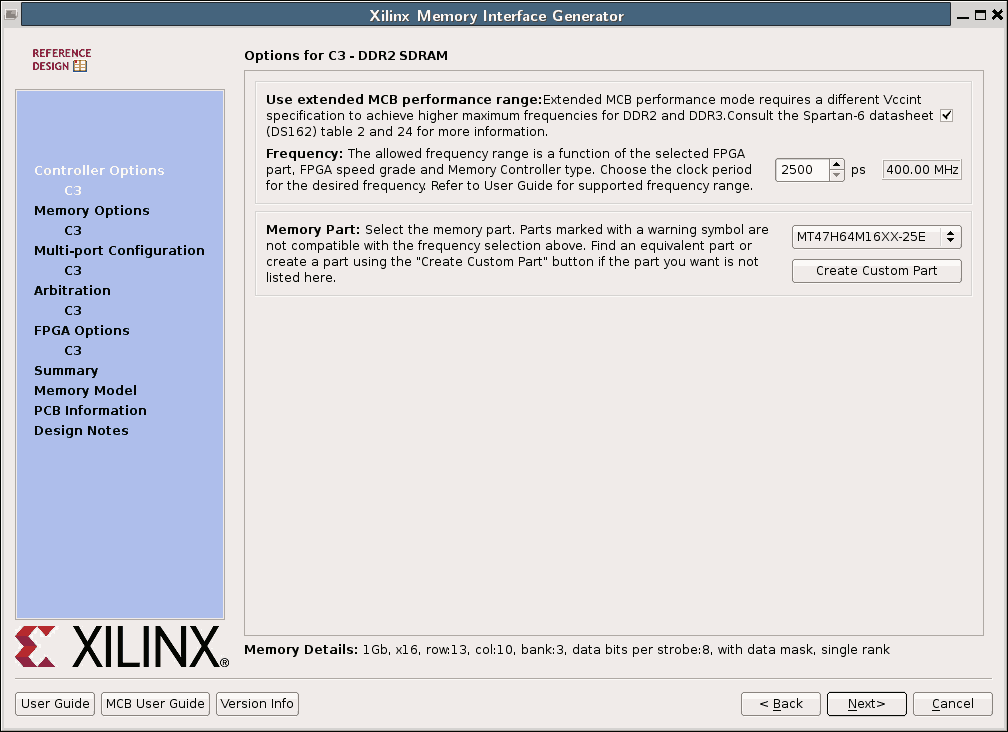The image size is (1008, 732).
Task: Go Back to previous page
Action: (780, 704)
